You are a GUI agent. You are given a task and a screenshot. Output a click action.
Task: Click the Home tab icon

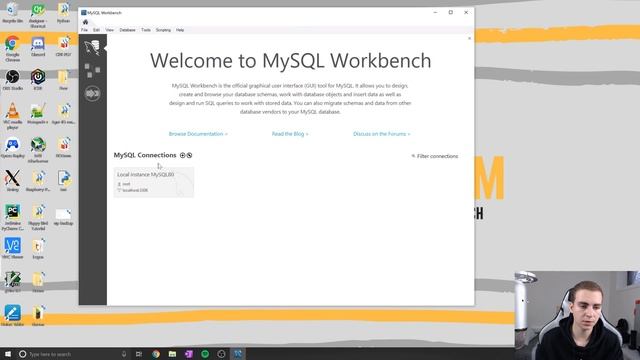point(85,22)
